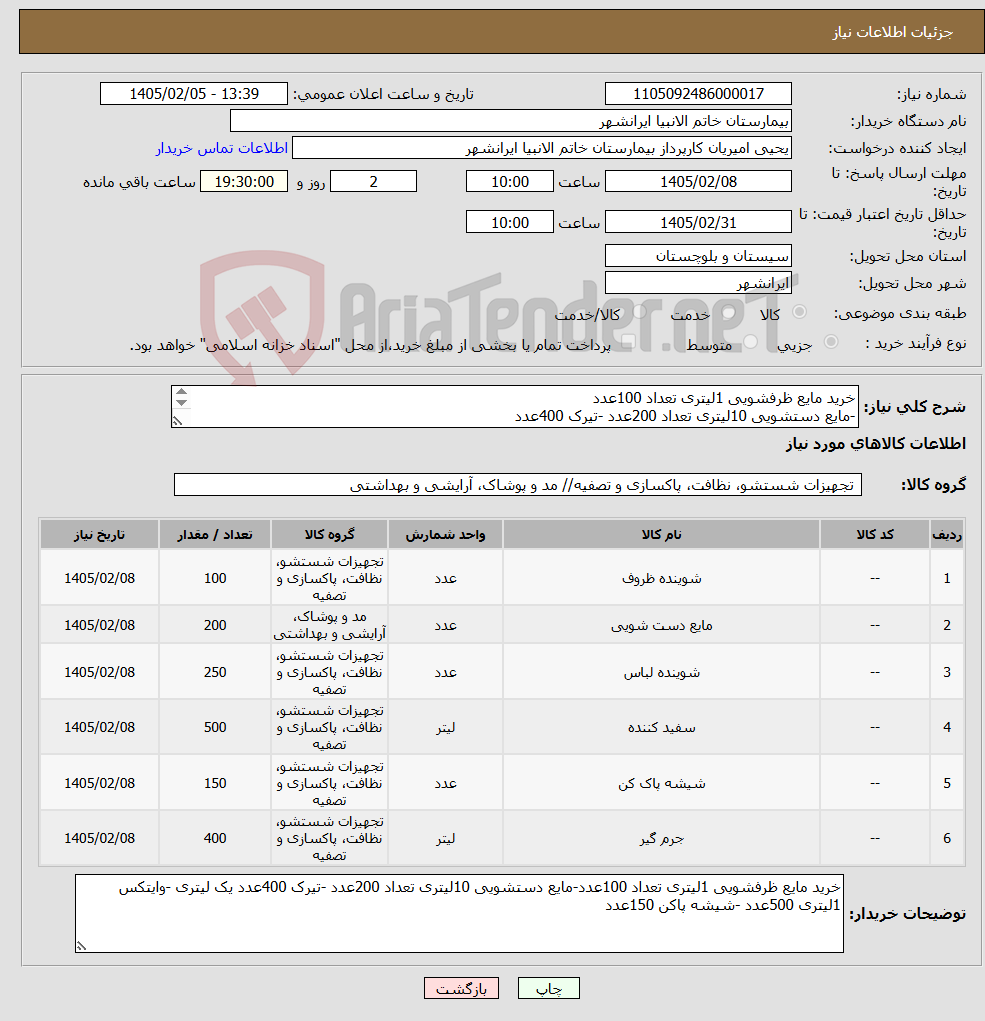This screenshot has width=985, height=1021.
Task: Click the گروه کالا column header
Action: pyautogui.click(x=329, y=535)
